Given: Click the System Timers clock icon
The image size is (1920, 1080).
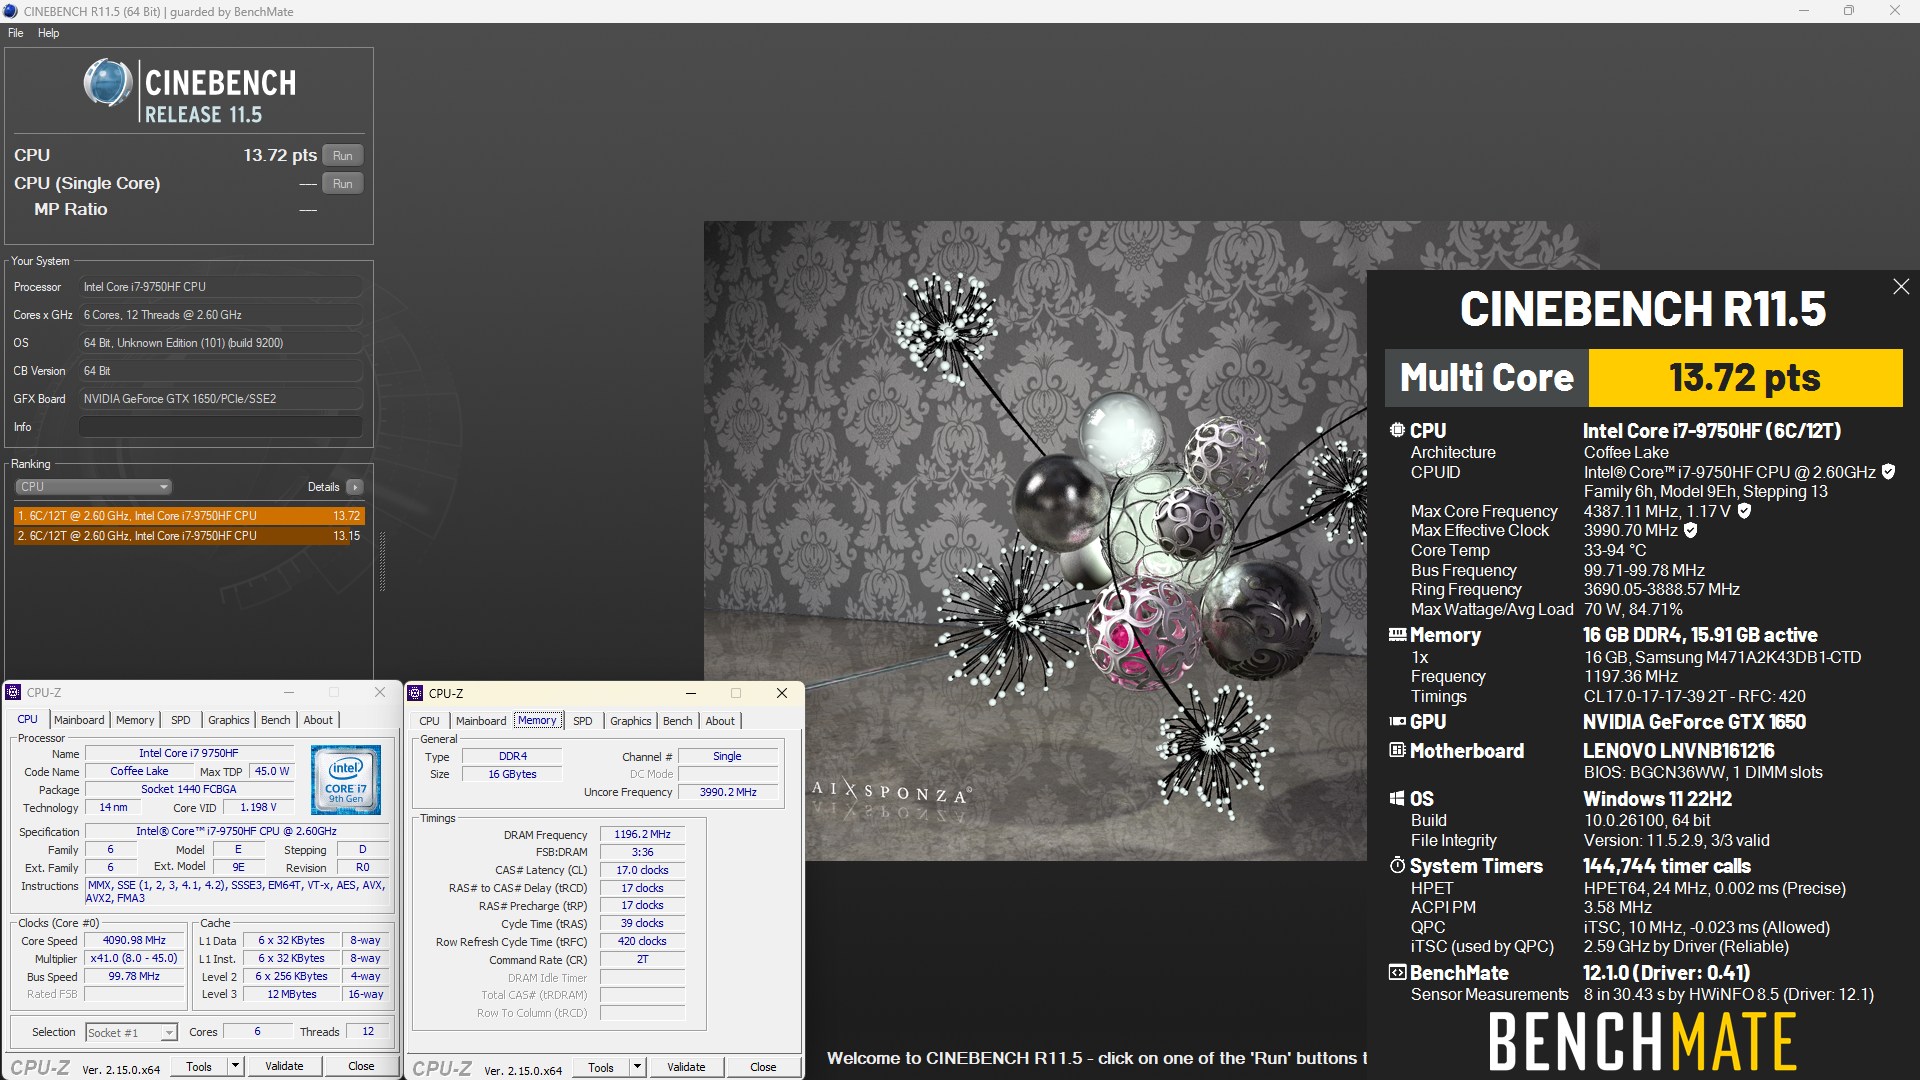Looking at the screenshot, I should 1397,866.
